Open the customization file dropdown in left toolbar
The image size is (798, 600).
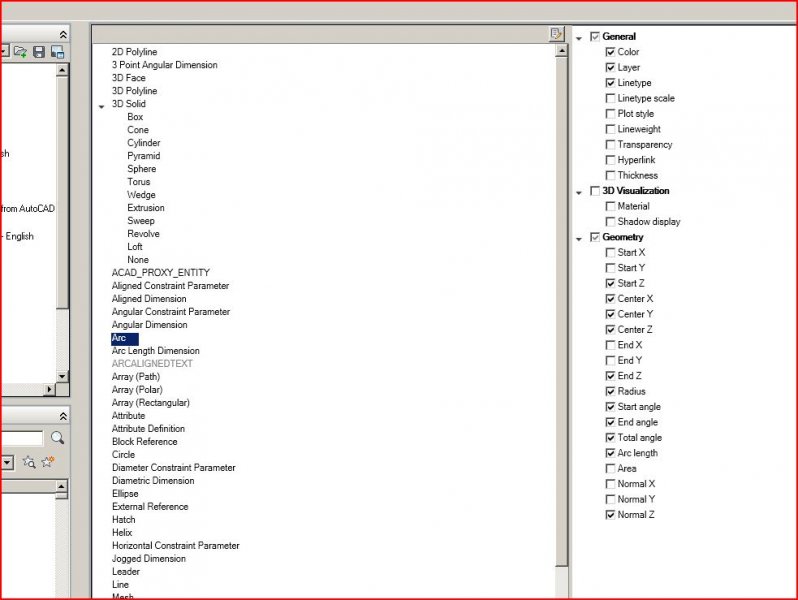point(4,51)
